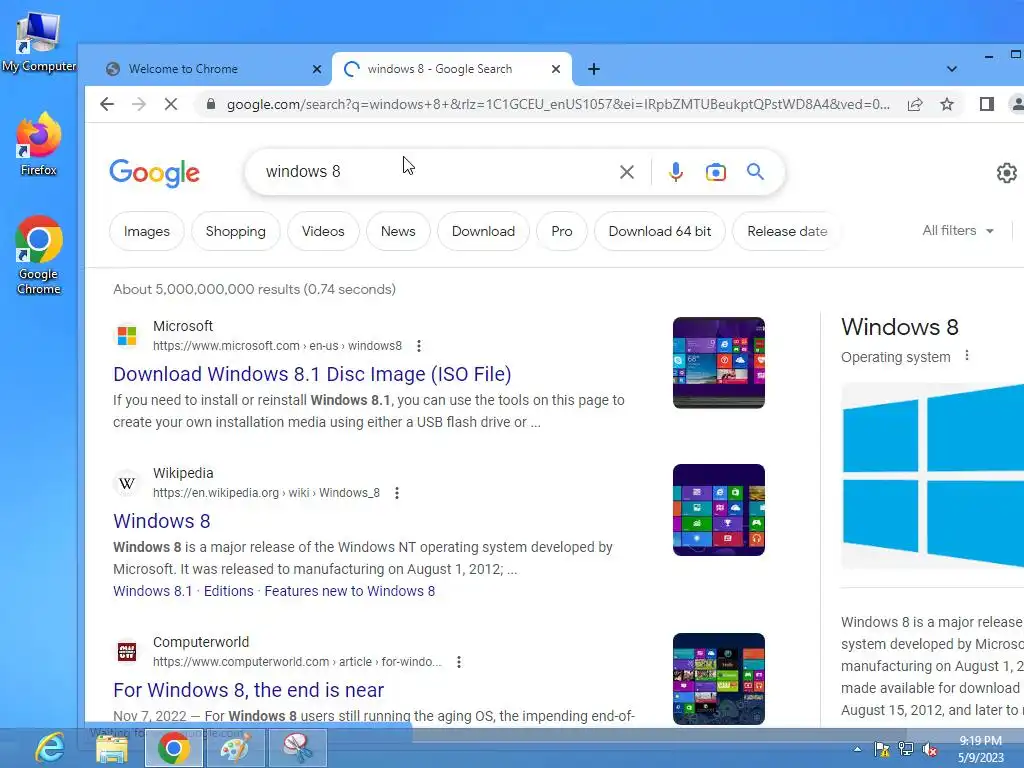Open For Windows 8, the end is near

click(249, 690)
